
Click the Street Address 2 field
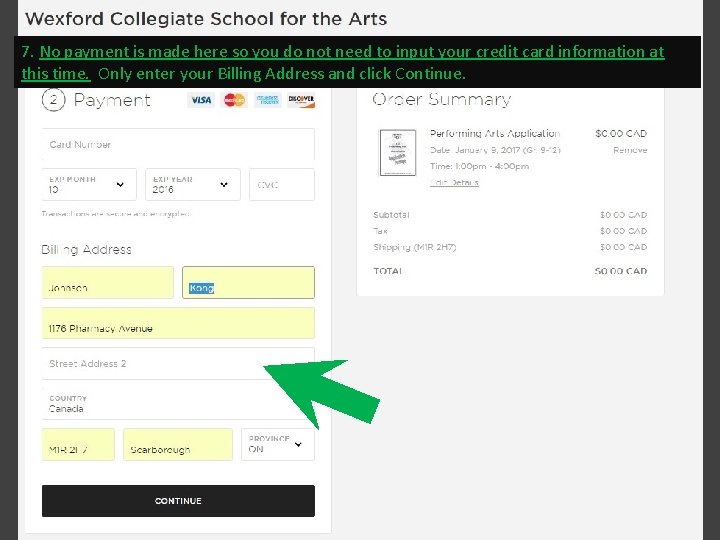(178, 364)
